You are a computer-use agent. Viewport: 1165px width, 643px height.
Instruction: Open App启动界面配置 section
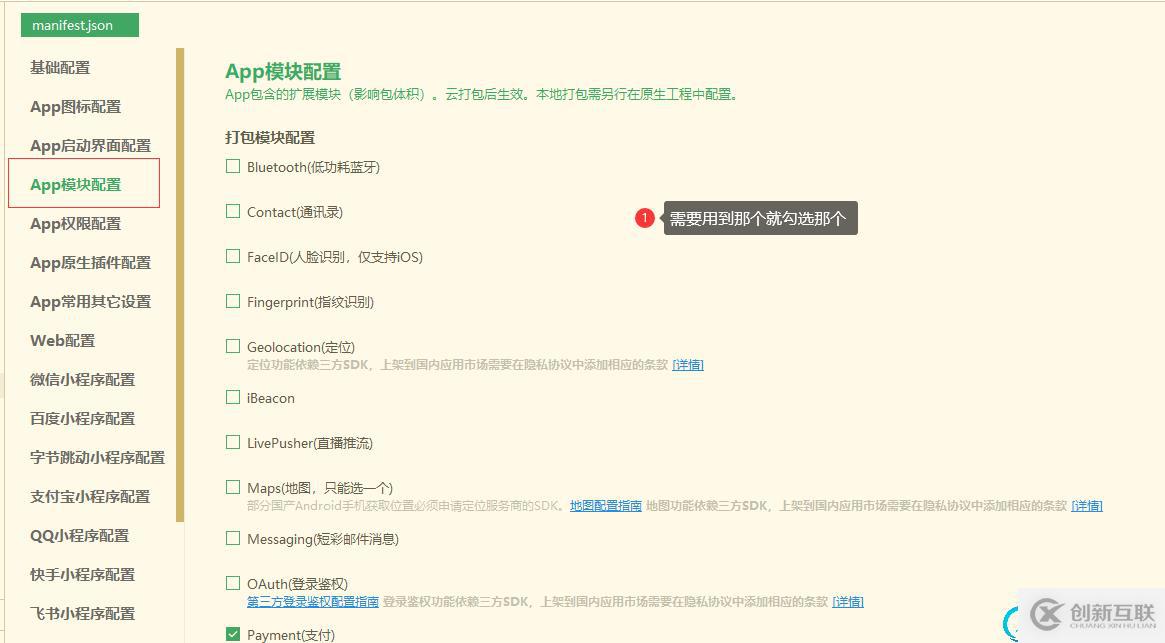point(90,146)
